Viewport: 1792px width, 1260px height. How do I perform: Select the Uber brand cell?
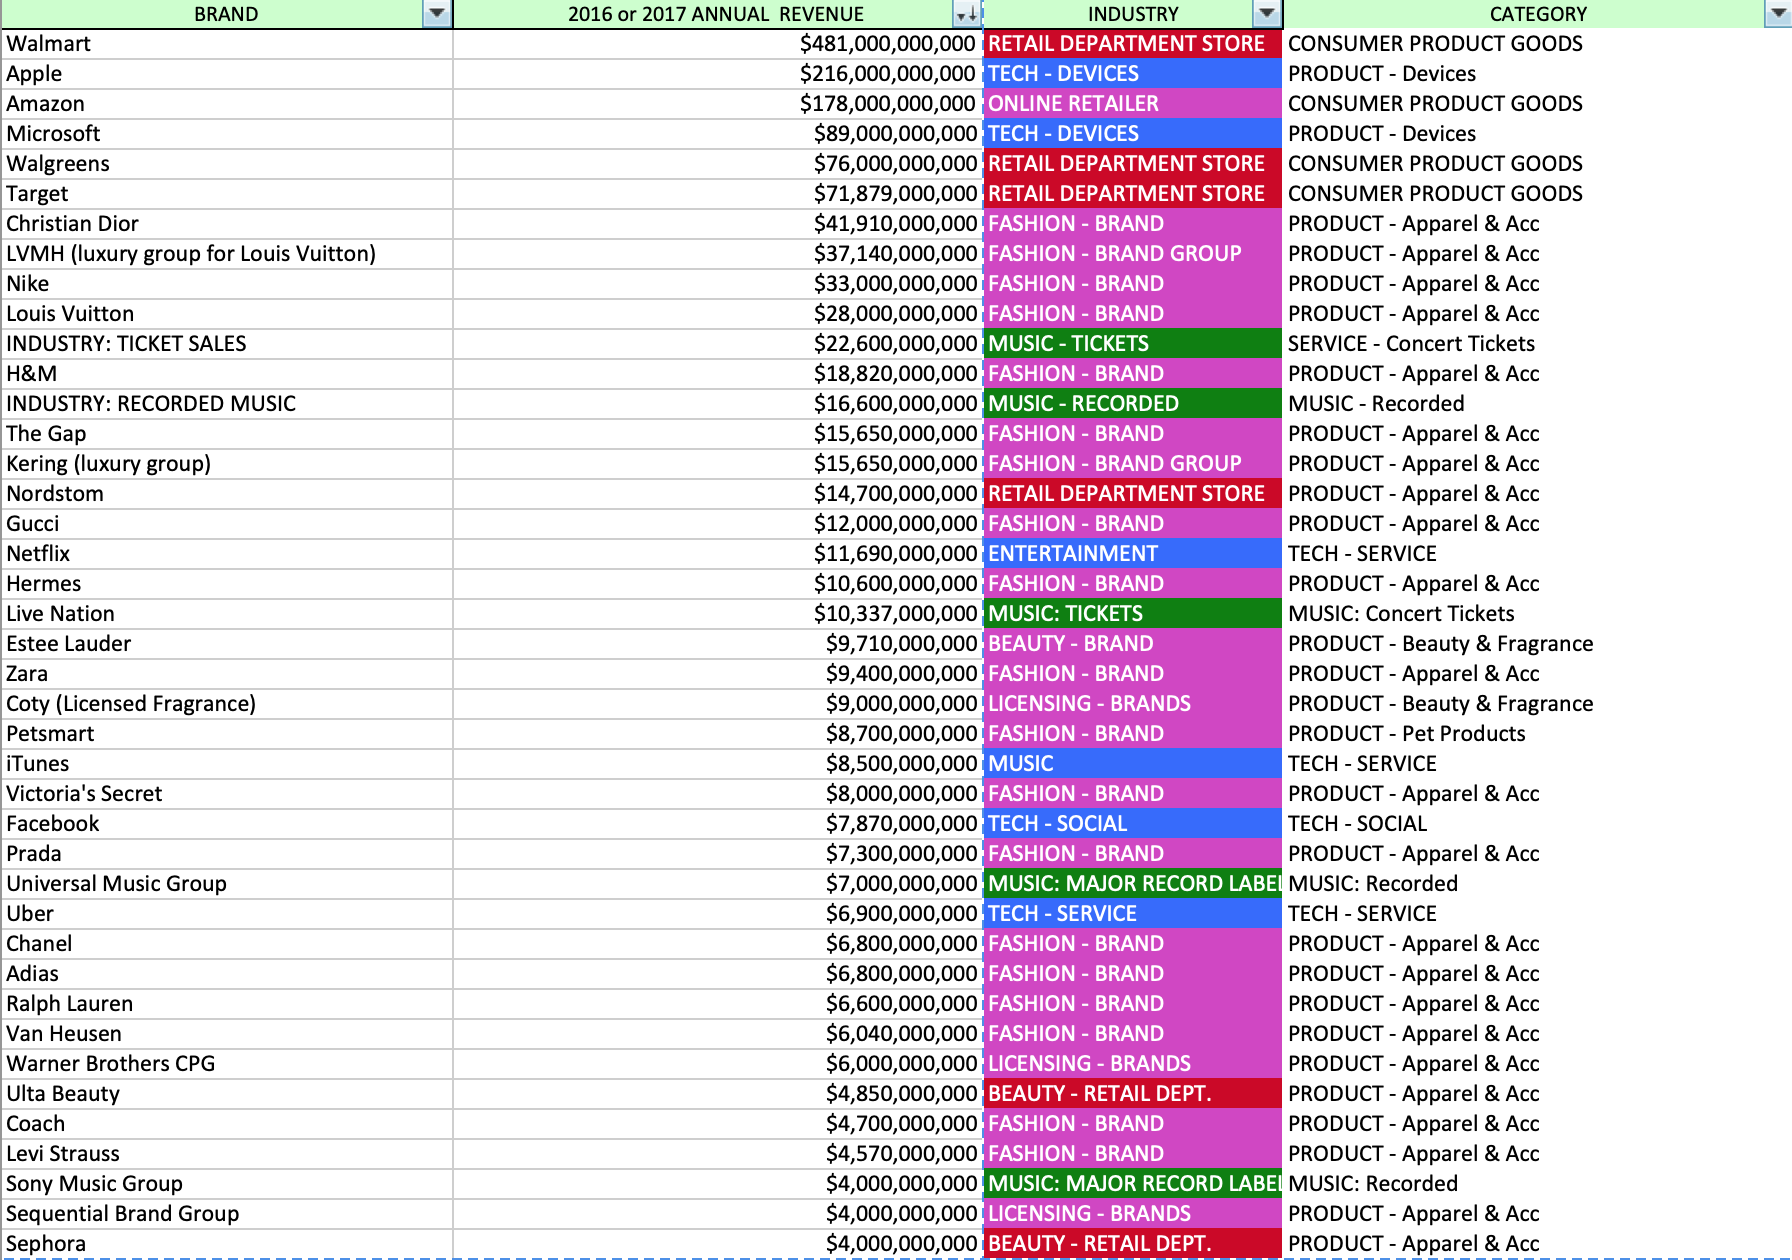pyautogui.click(x=227, y=914)
